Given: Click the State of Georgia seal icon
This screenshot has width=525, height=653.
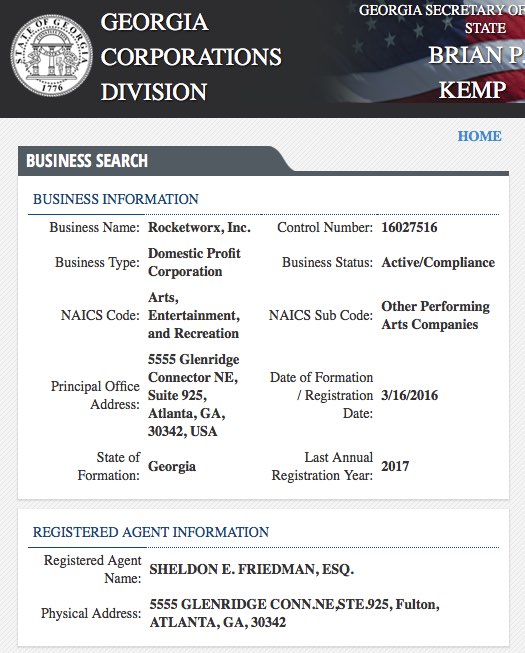Looking at the screenshot, I should [x=51, y=55].
